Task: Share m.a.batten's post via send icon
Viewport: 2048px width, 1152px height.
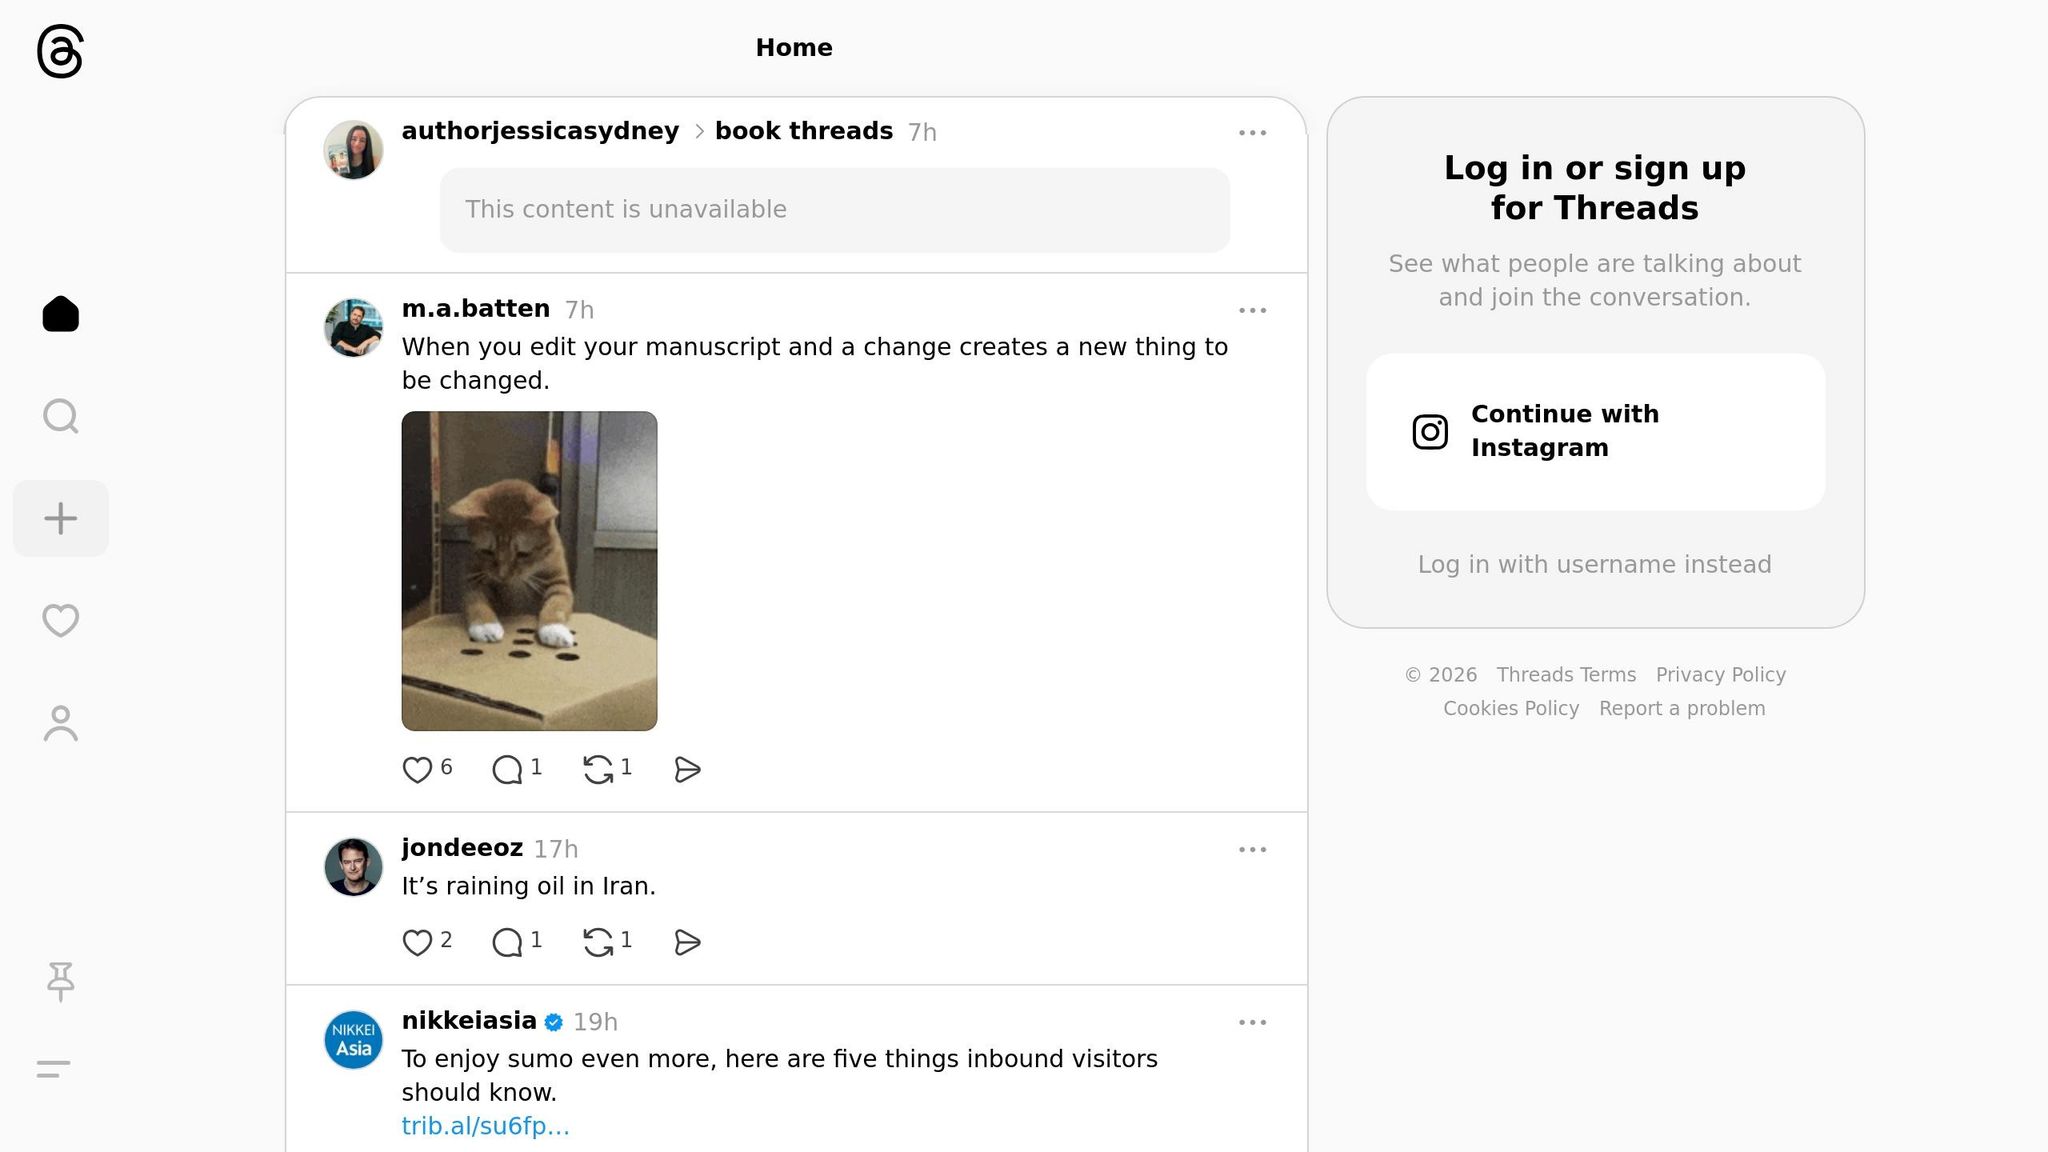Action: [687, 769]
